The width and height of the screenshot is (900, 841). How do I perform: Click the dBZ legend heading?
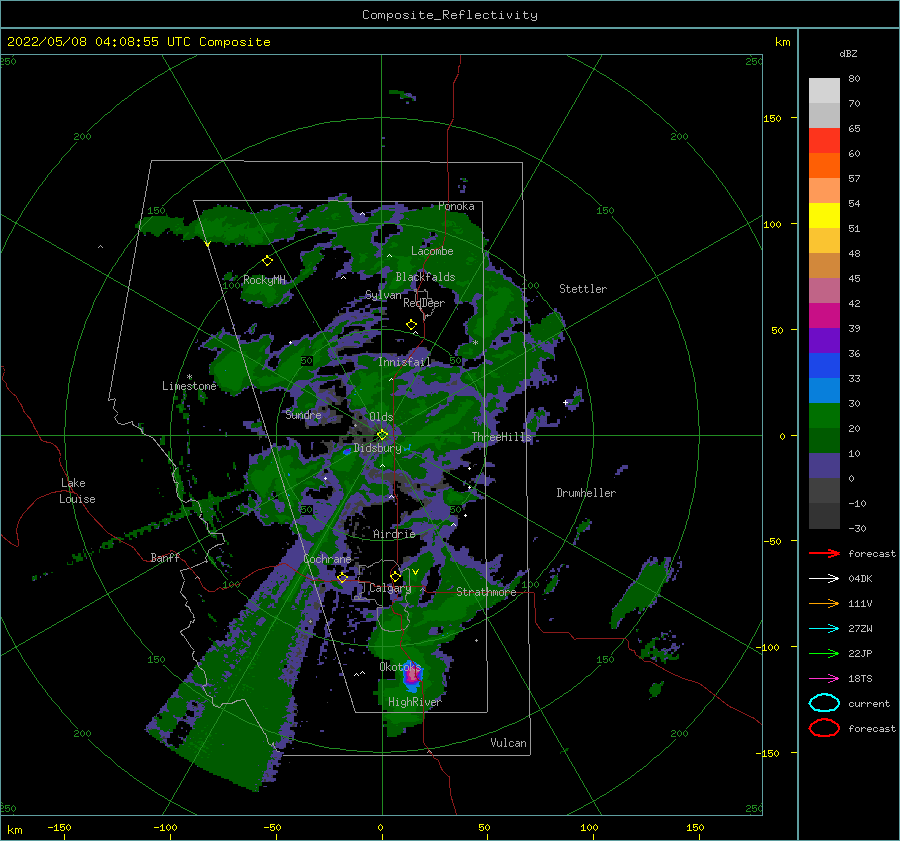click(848, 53)
